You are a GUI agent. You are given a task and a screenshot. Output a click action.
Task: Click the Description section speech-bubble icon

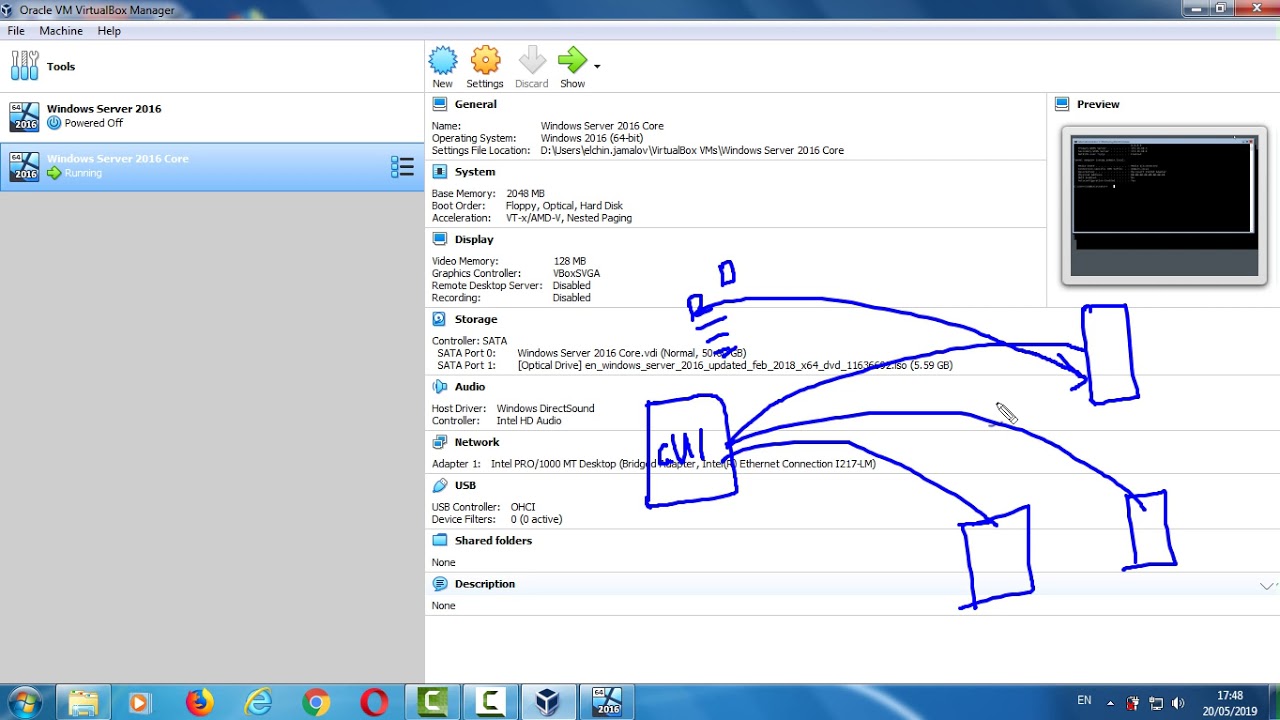pos(439,584)
